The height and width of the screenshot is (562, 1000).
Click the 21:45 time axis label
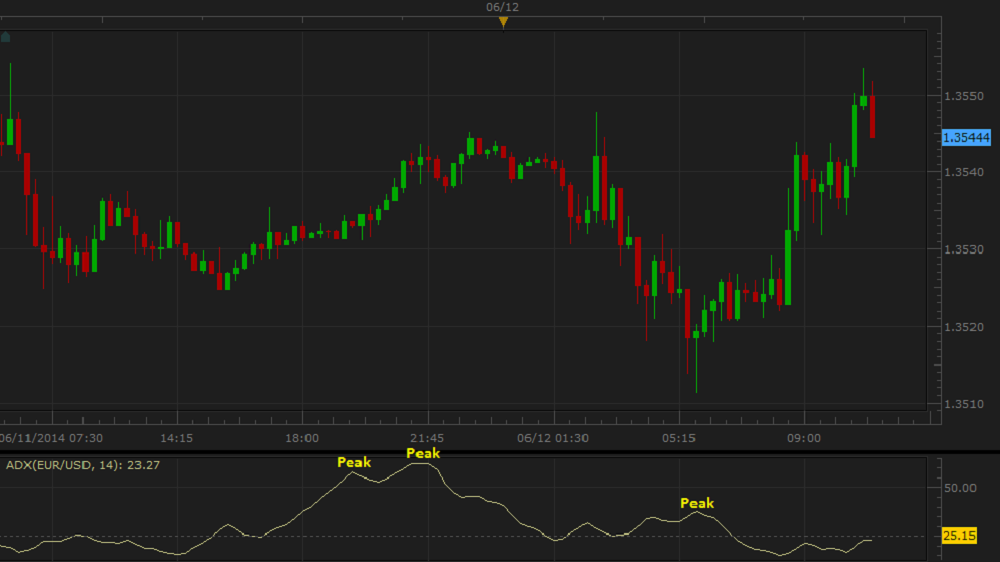pyautogui.click(x=427, y=438)
